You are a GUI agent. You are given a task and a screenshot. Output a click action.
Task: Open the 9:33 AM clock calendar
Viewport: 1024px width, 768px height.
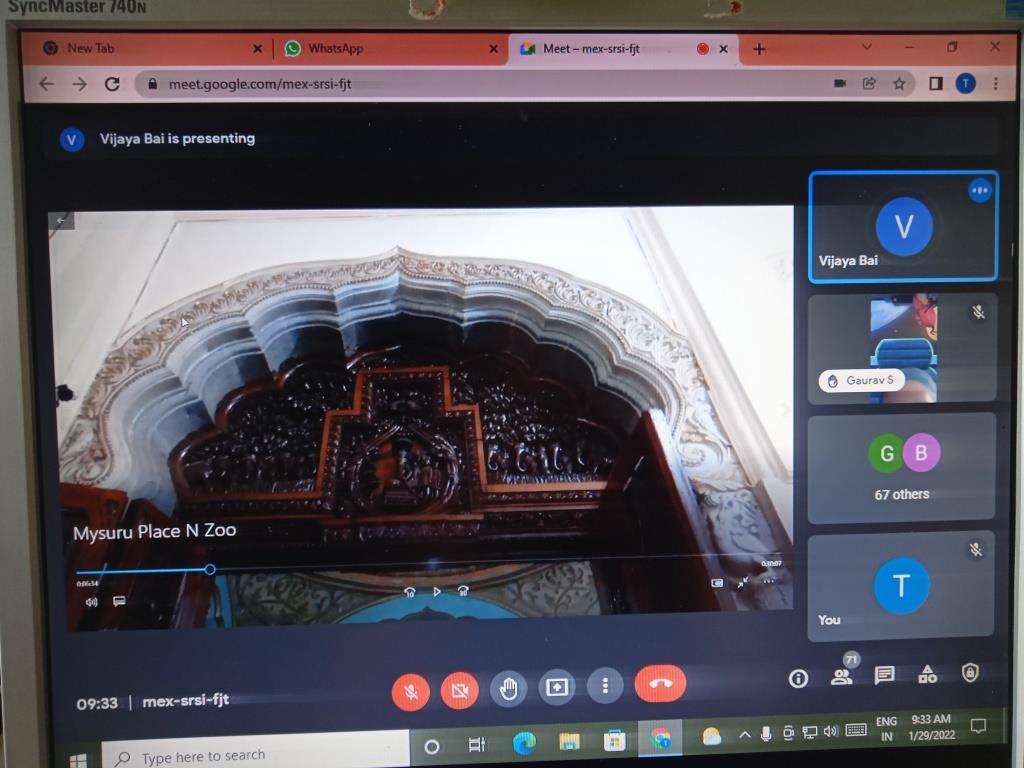[931, 727]
